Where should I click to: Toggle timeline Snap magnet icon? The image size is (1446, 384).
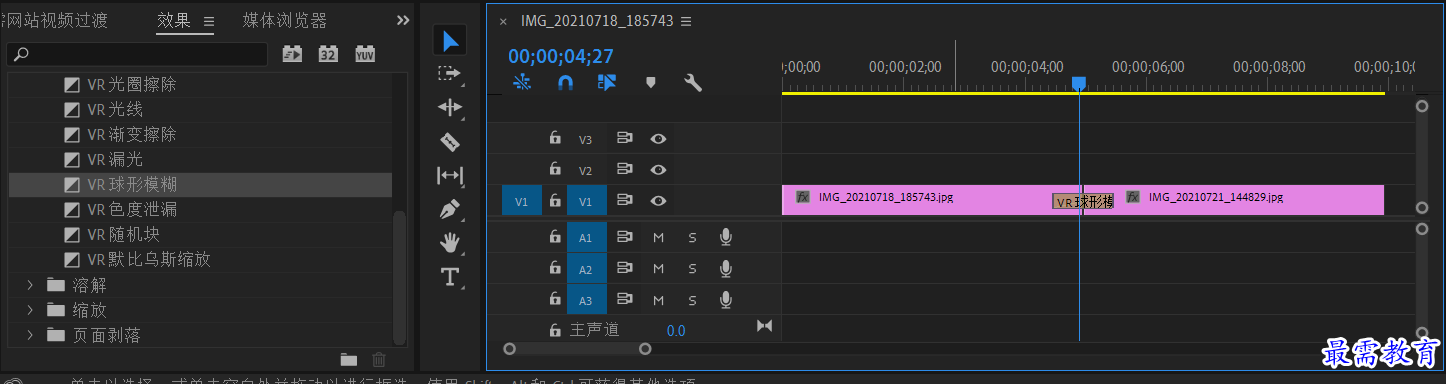coord(564,83)
